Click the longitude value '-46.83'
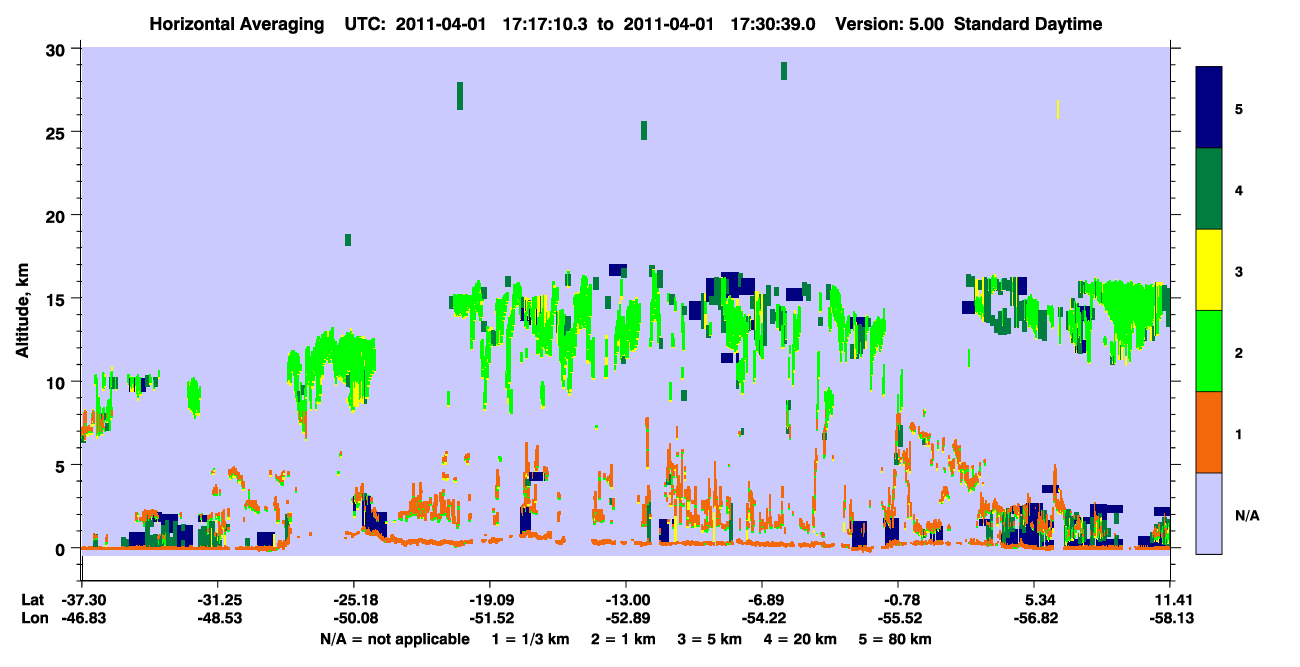This screenshot has height=667, width=1300. click(x=82, y=618)
